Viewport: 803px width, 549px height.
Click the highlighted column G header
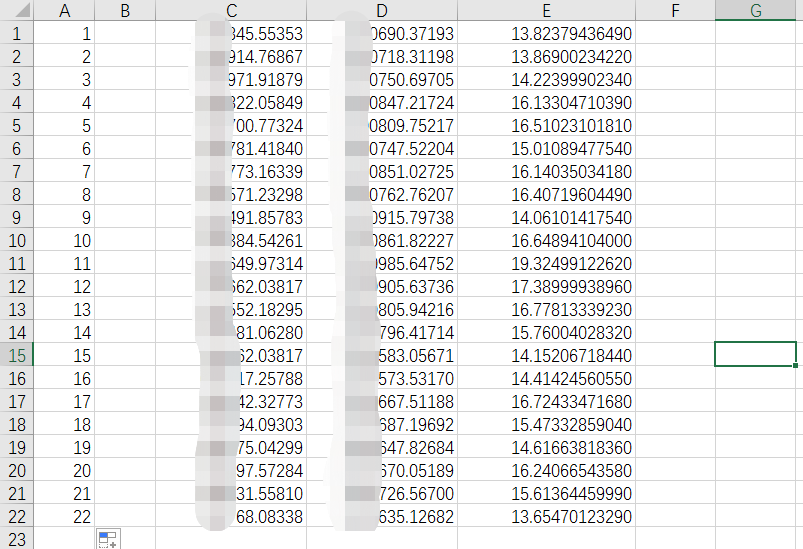756,11
